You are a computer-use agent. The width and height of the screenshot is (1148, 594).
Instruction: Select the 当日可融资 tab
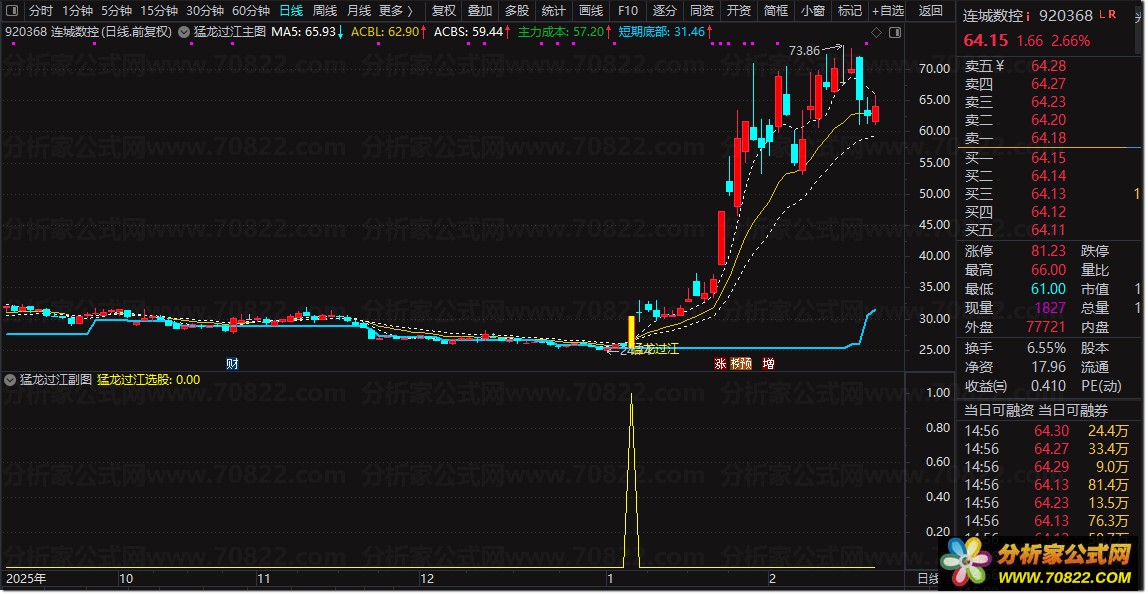tap(999, 410)
